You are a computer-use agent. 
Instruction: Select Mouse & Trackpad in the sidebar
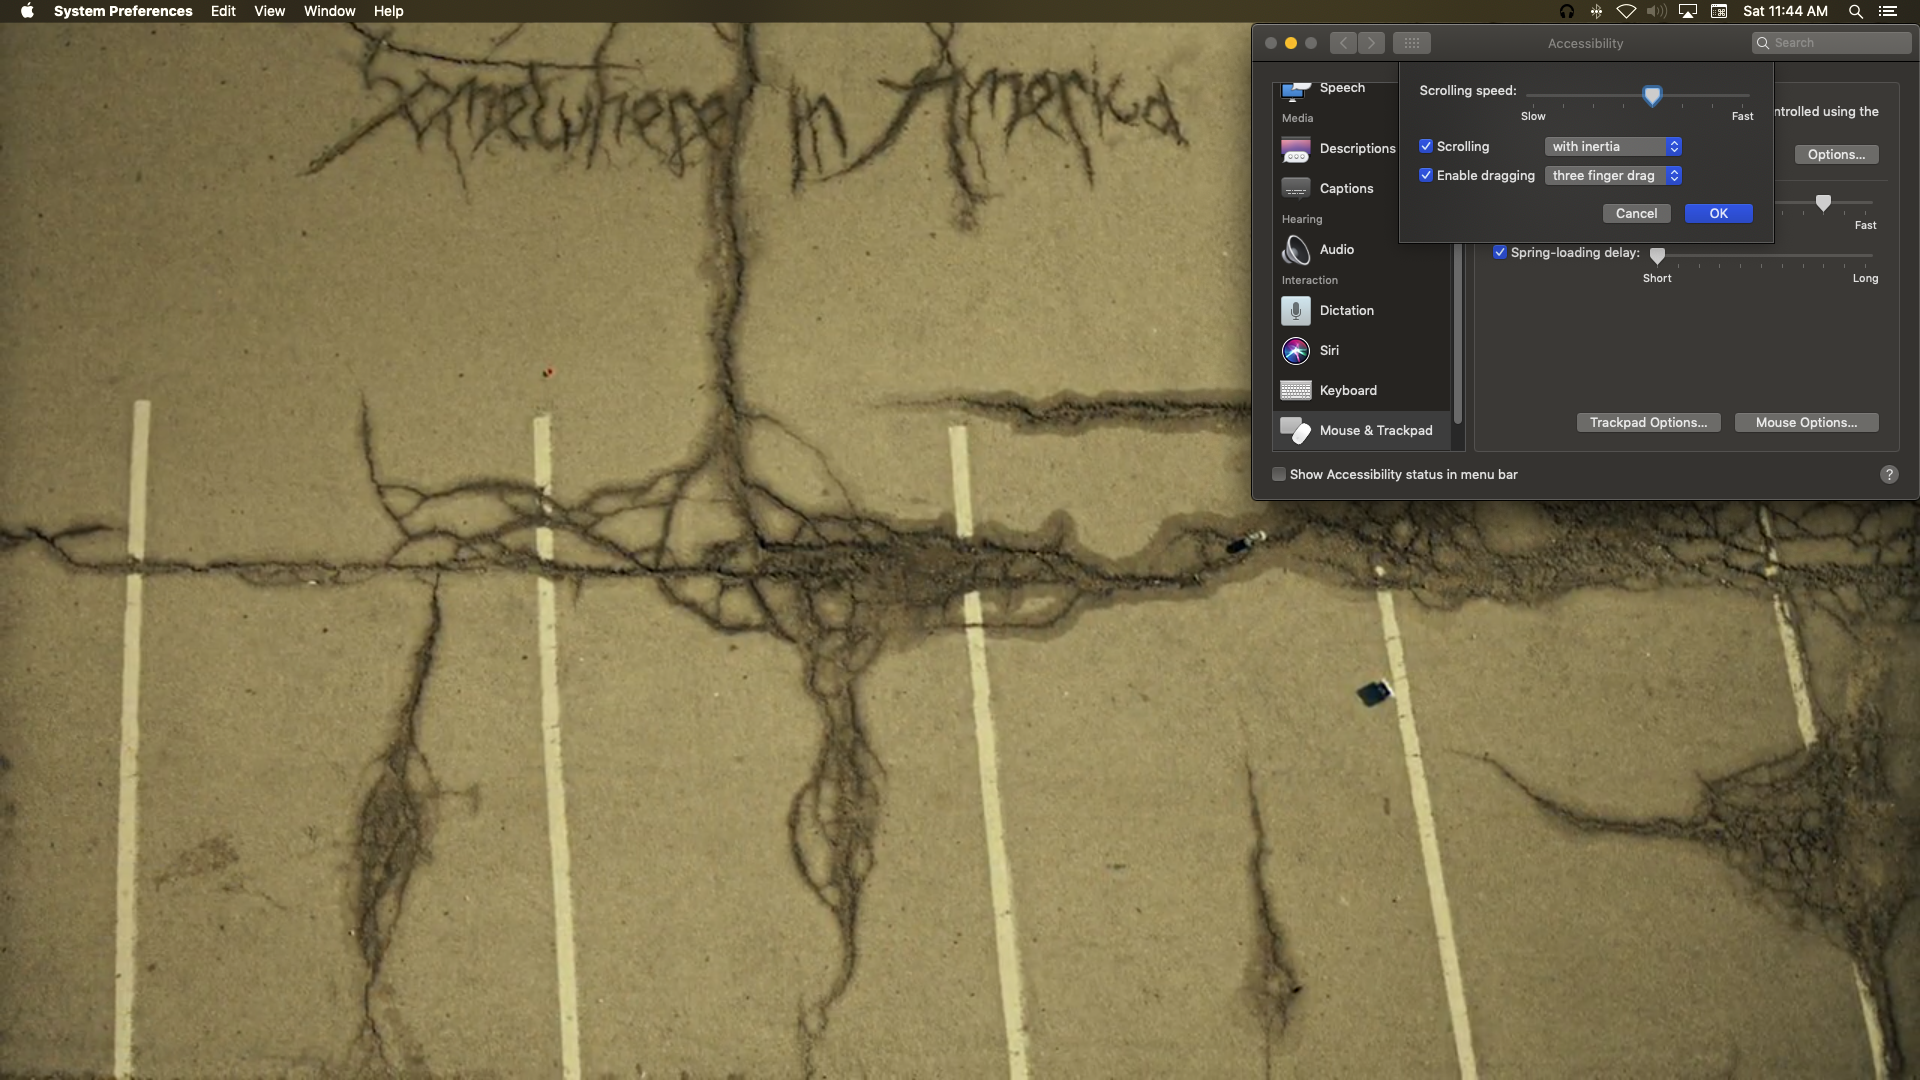tap(1361, 431)
